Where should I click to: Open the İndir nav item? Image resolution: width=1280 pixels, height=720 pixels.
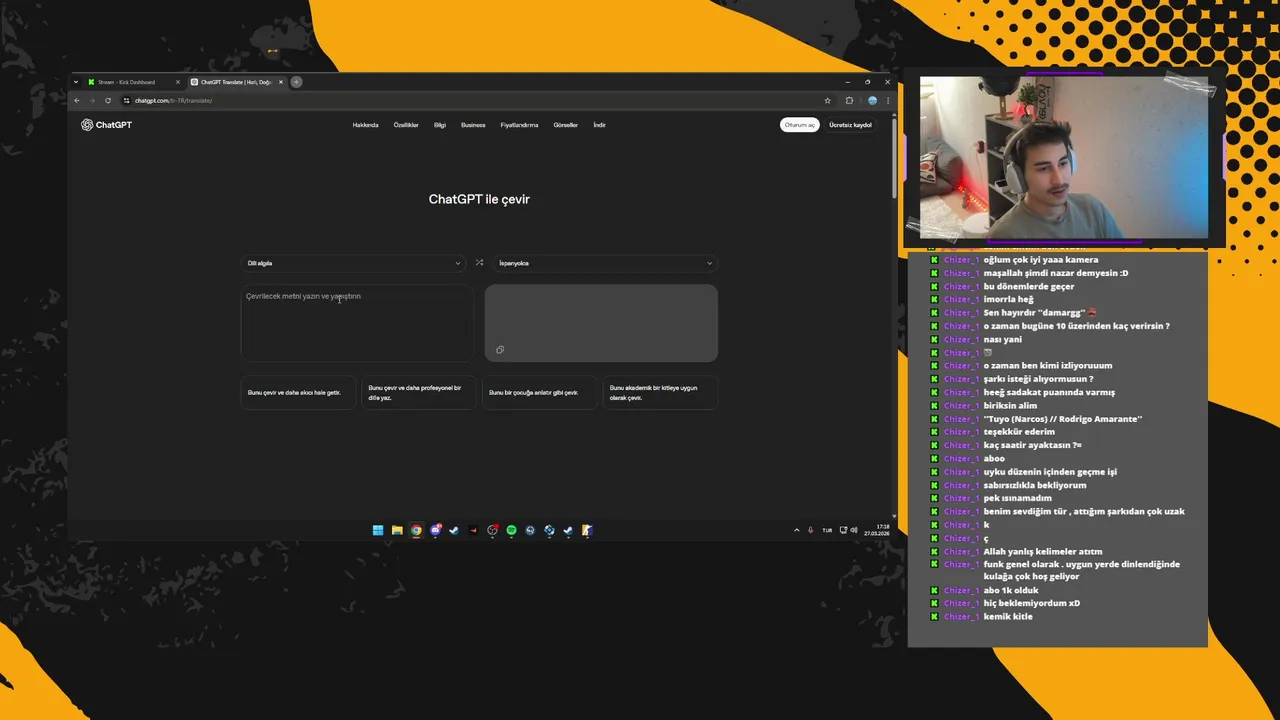point(599,125)
